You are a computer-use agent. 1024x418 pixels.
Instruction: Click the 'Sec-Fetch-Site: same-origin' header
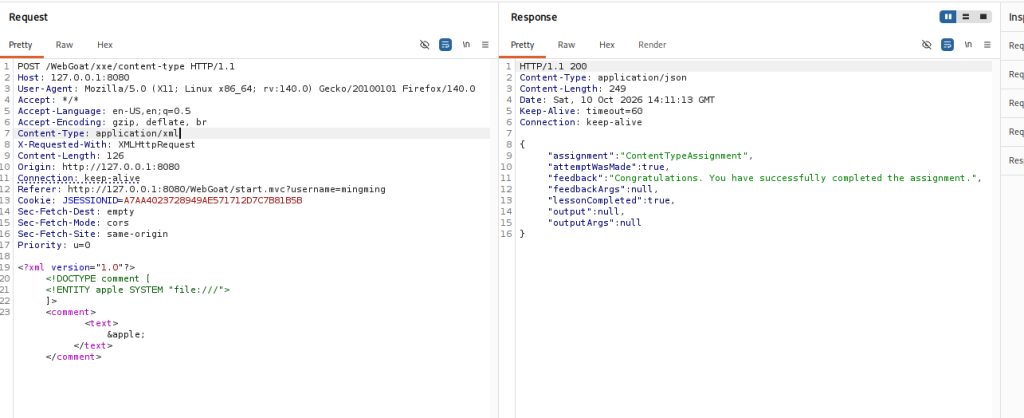point(93,234)
